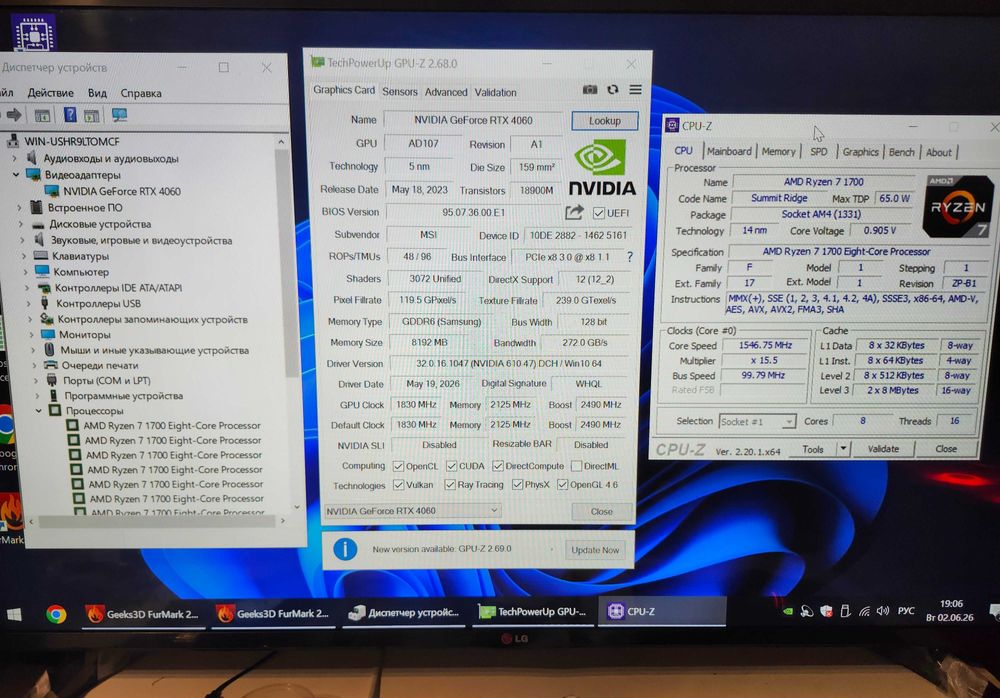Click the GPU Name field in GPU-Z

point(473,120)
